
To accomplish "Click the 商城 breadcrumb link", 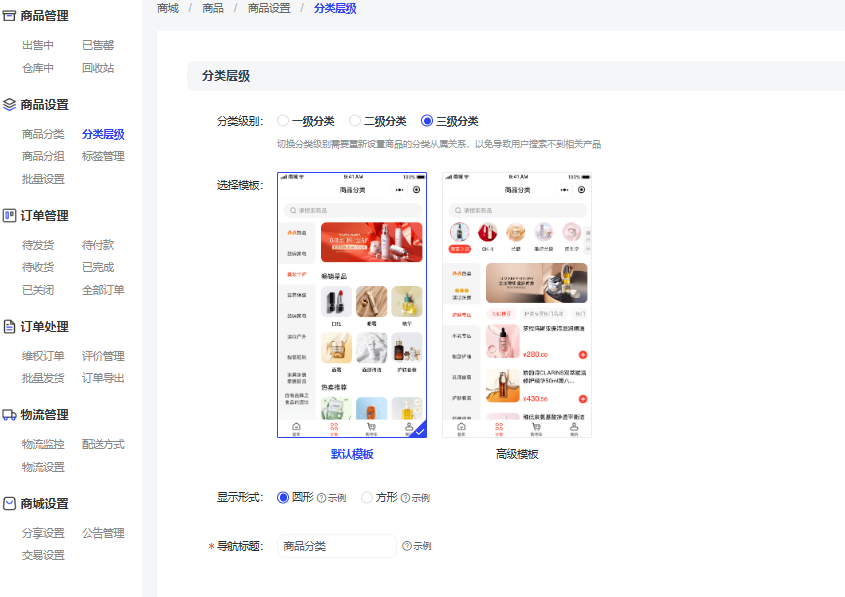I will [168, 8].
